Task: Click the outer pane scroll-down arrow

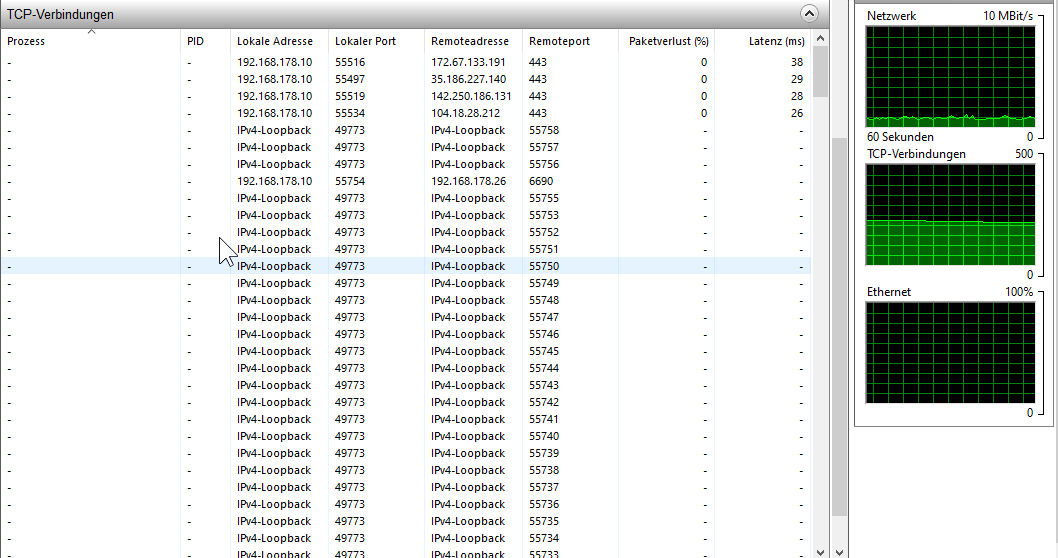Action: pos(839,551)
